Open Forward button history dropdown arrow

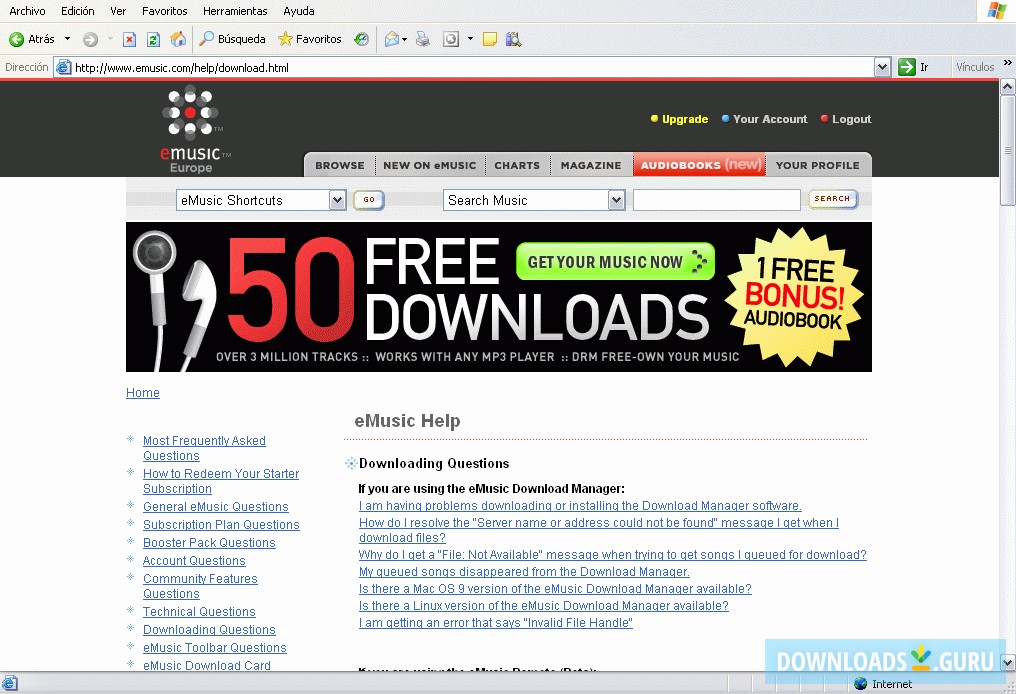pos(110,40)
